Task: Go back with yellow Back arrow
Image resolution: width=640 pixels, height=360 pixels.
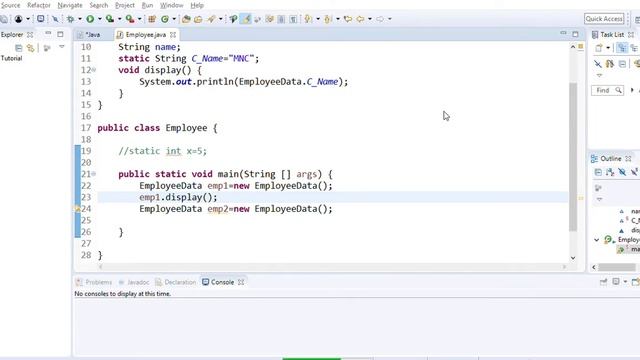Action: (360, 19)
